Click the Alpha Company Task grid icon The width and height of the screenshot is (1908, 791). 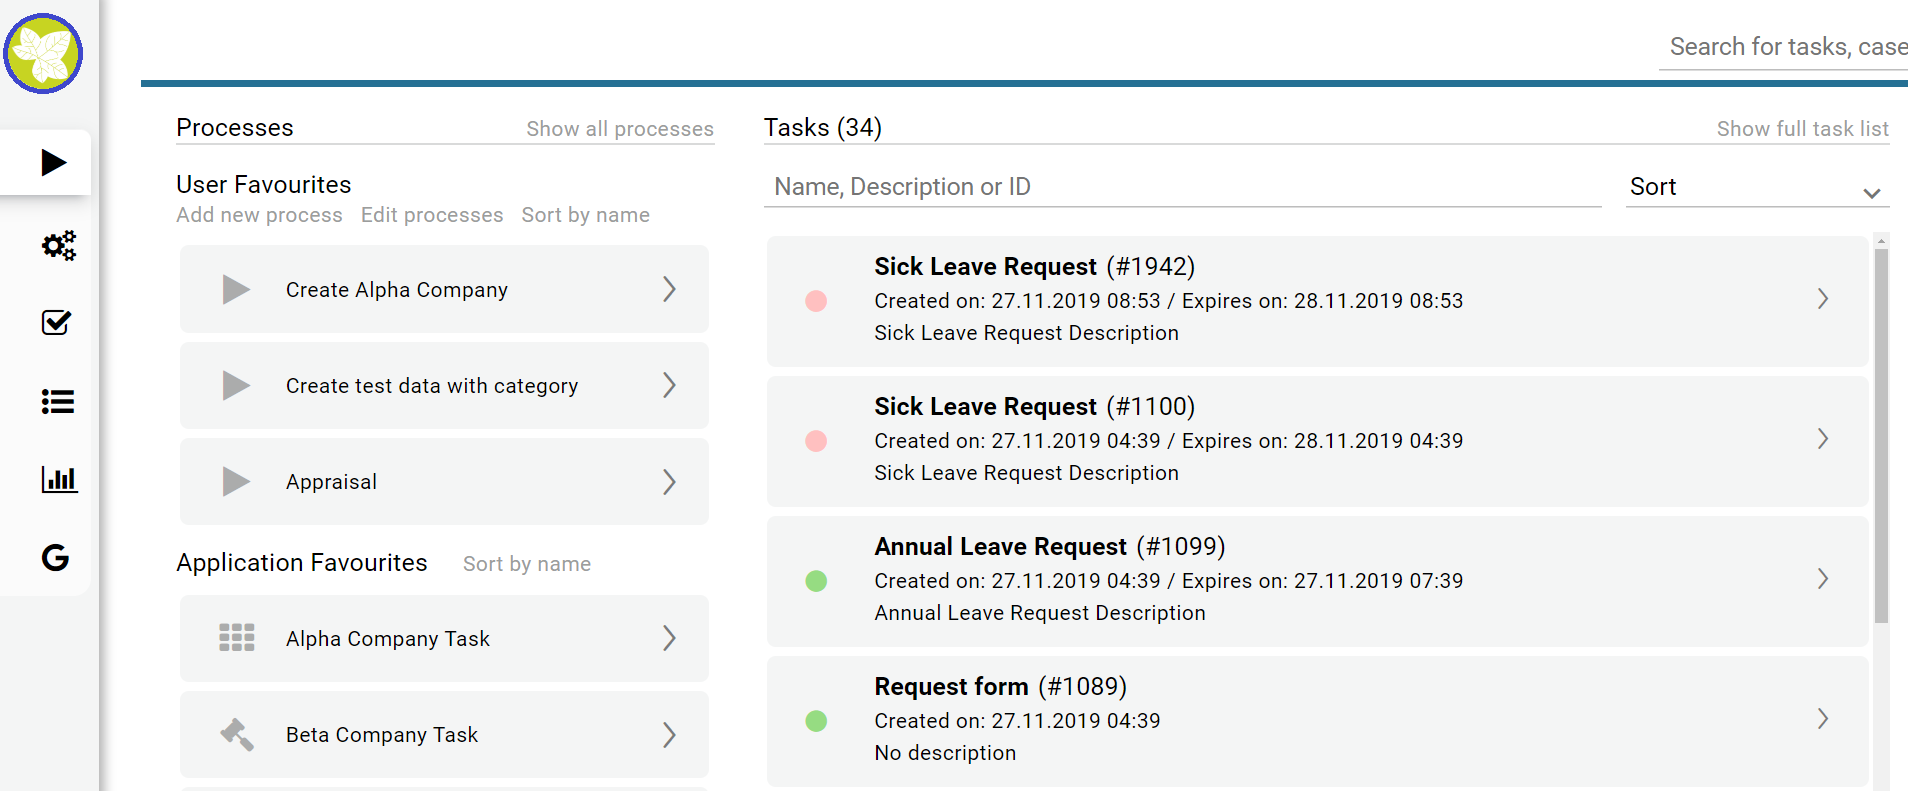[237, 638]
